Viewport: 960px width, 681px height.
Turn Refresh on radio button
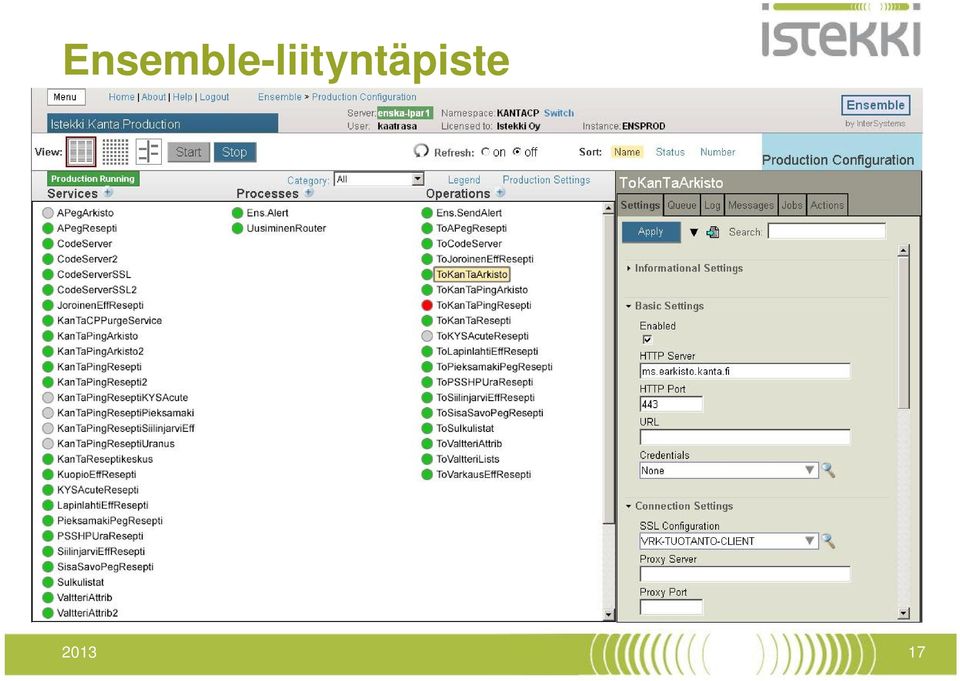point(486,152)
